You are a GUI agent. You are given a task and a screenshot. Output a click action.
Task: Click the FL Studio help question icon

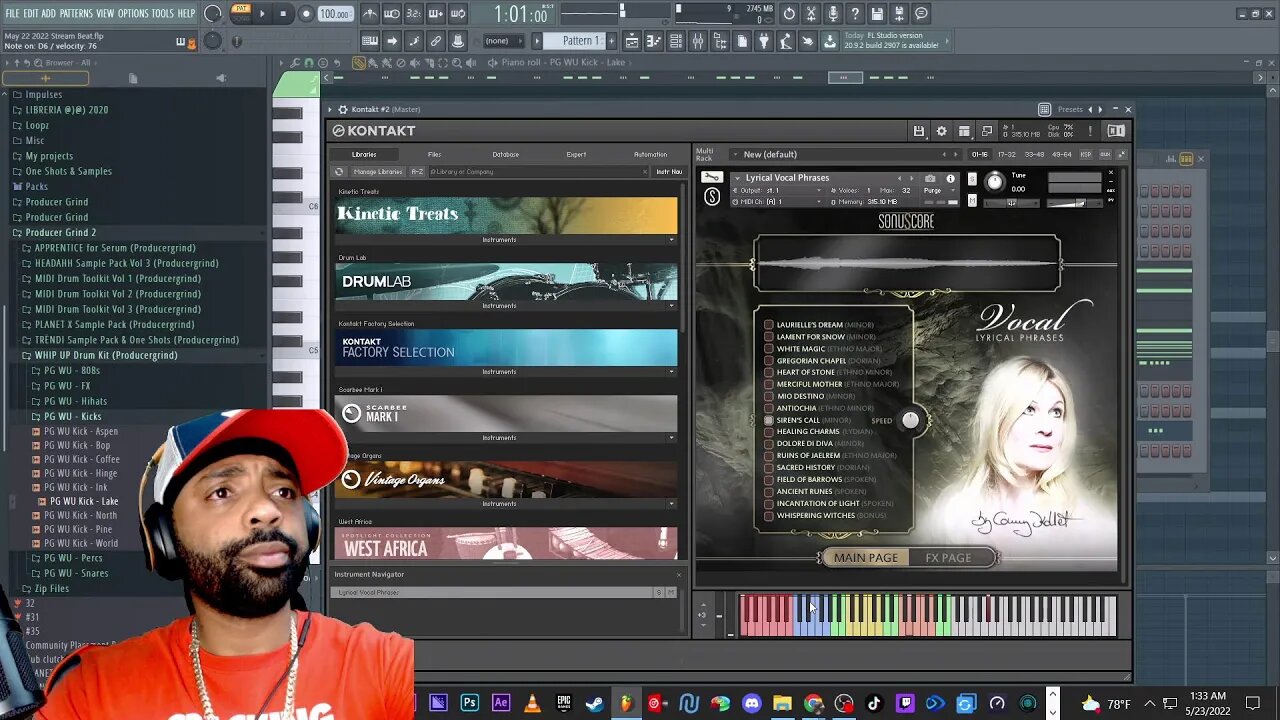pos(855,14)
